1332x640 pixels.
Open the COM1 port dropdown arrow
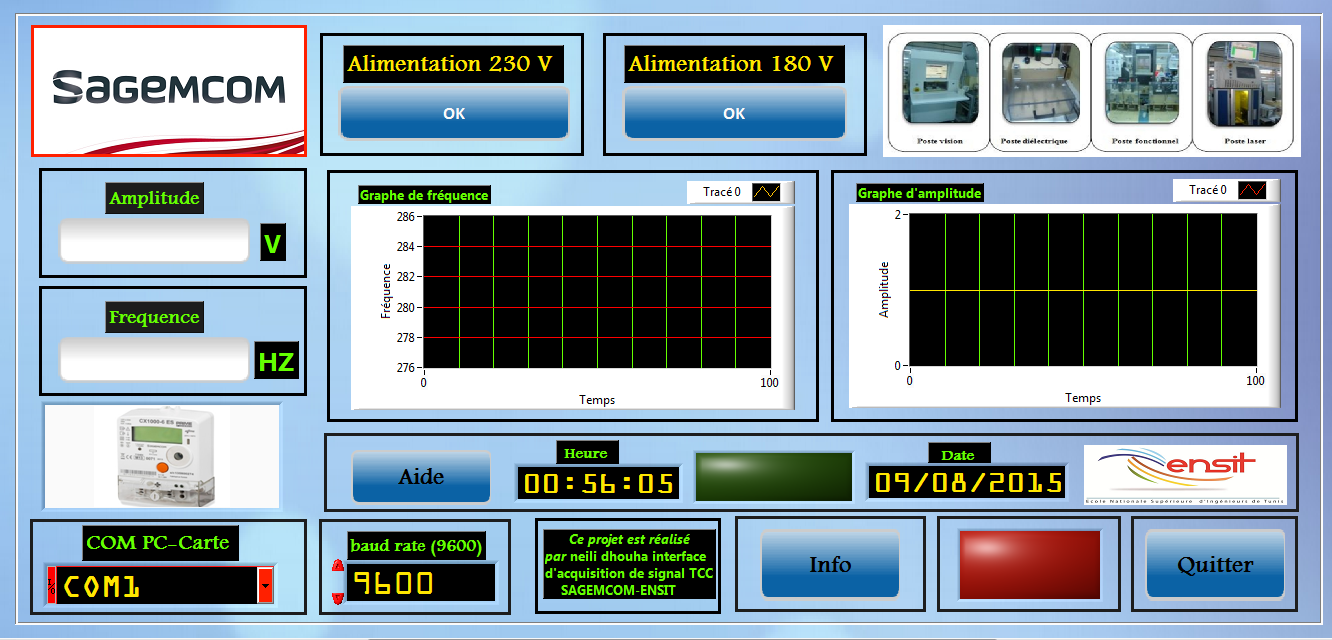coord(265,585)
